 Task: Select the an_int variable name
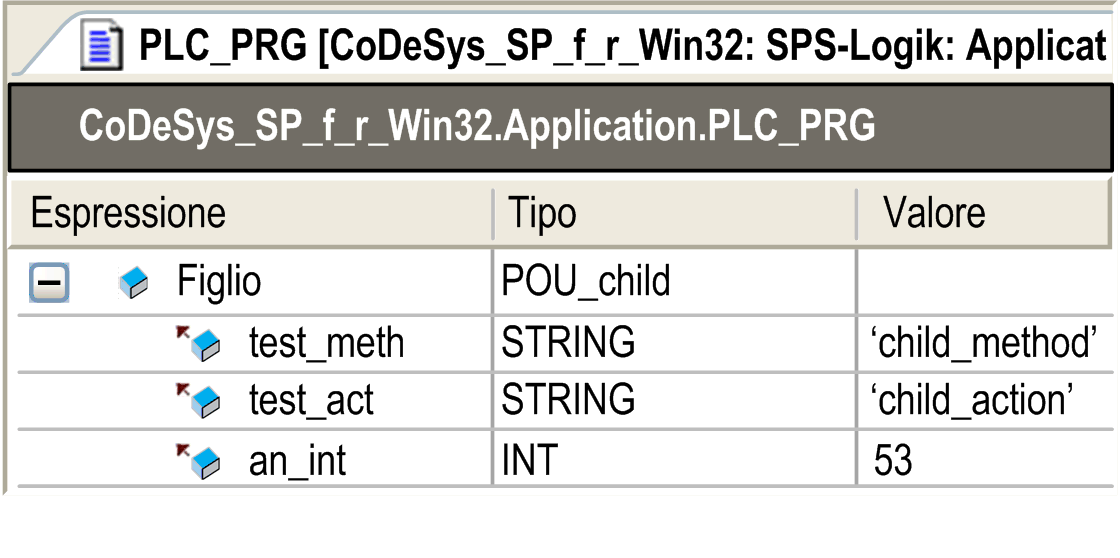point(297,461)
